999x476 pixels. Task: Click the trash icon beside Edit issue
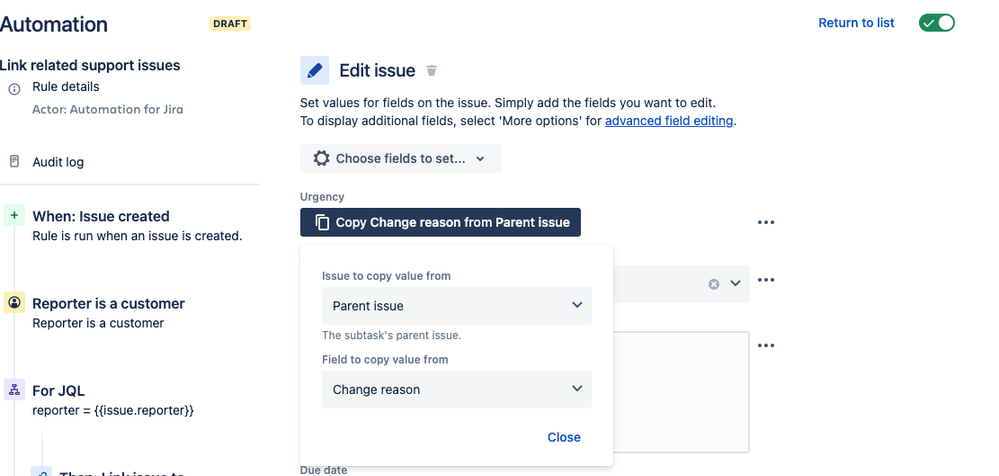432,71
